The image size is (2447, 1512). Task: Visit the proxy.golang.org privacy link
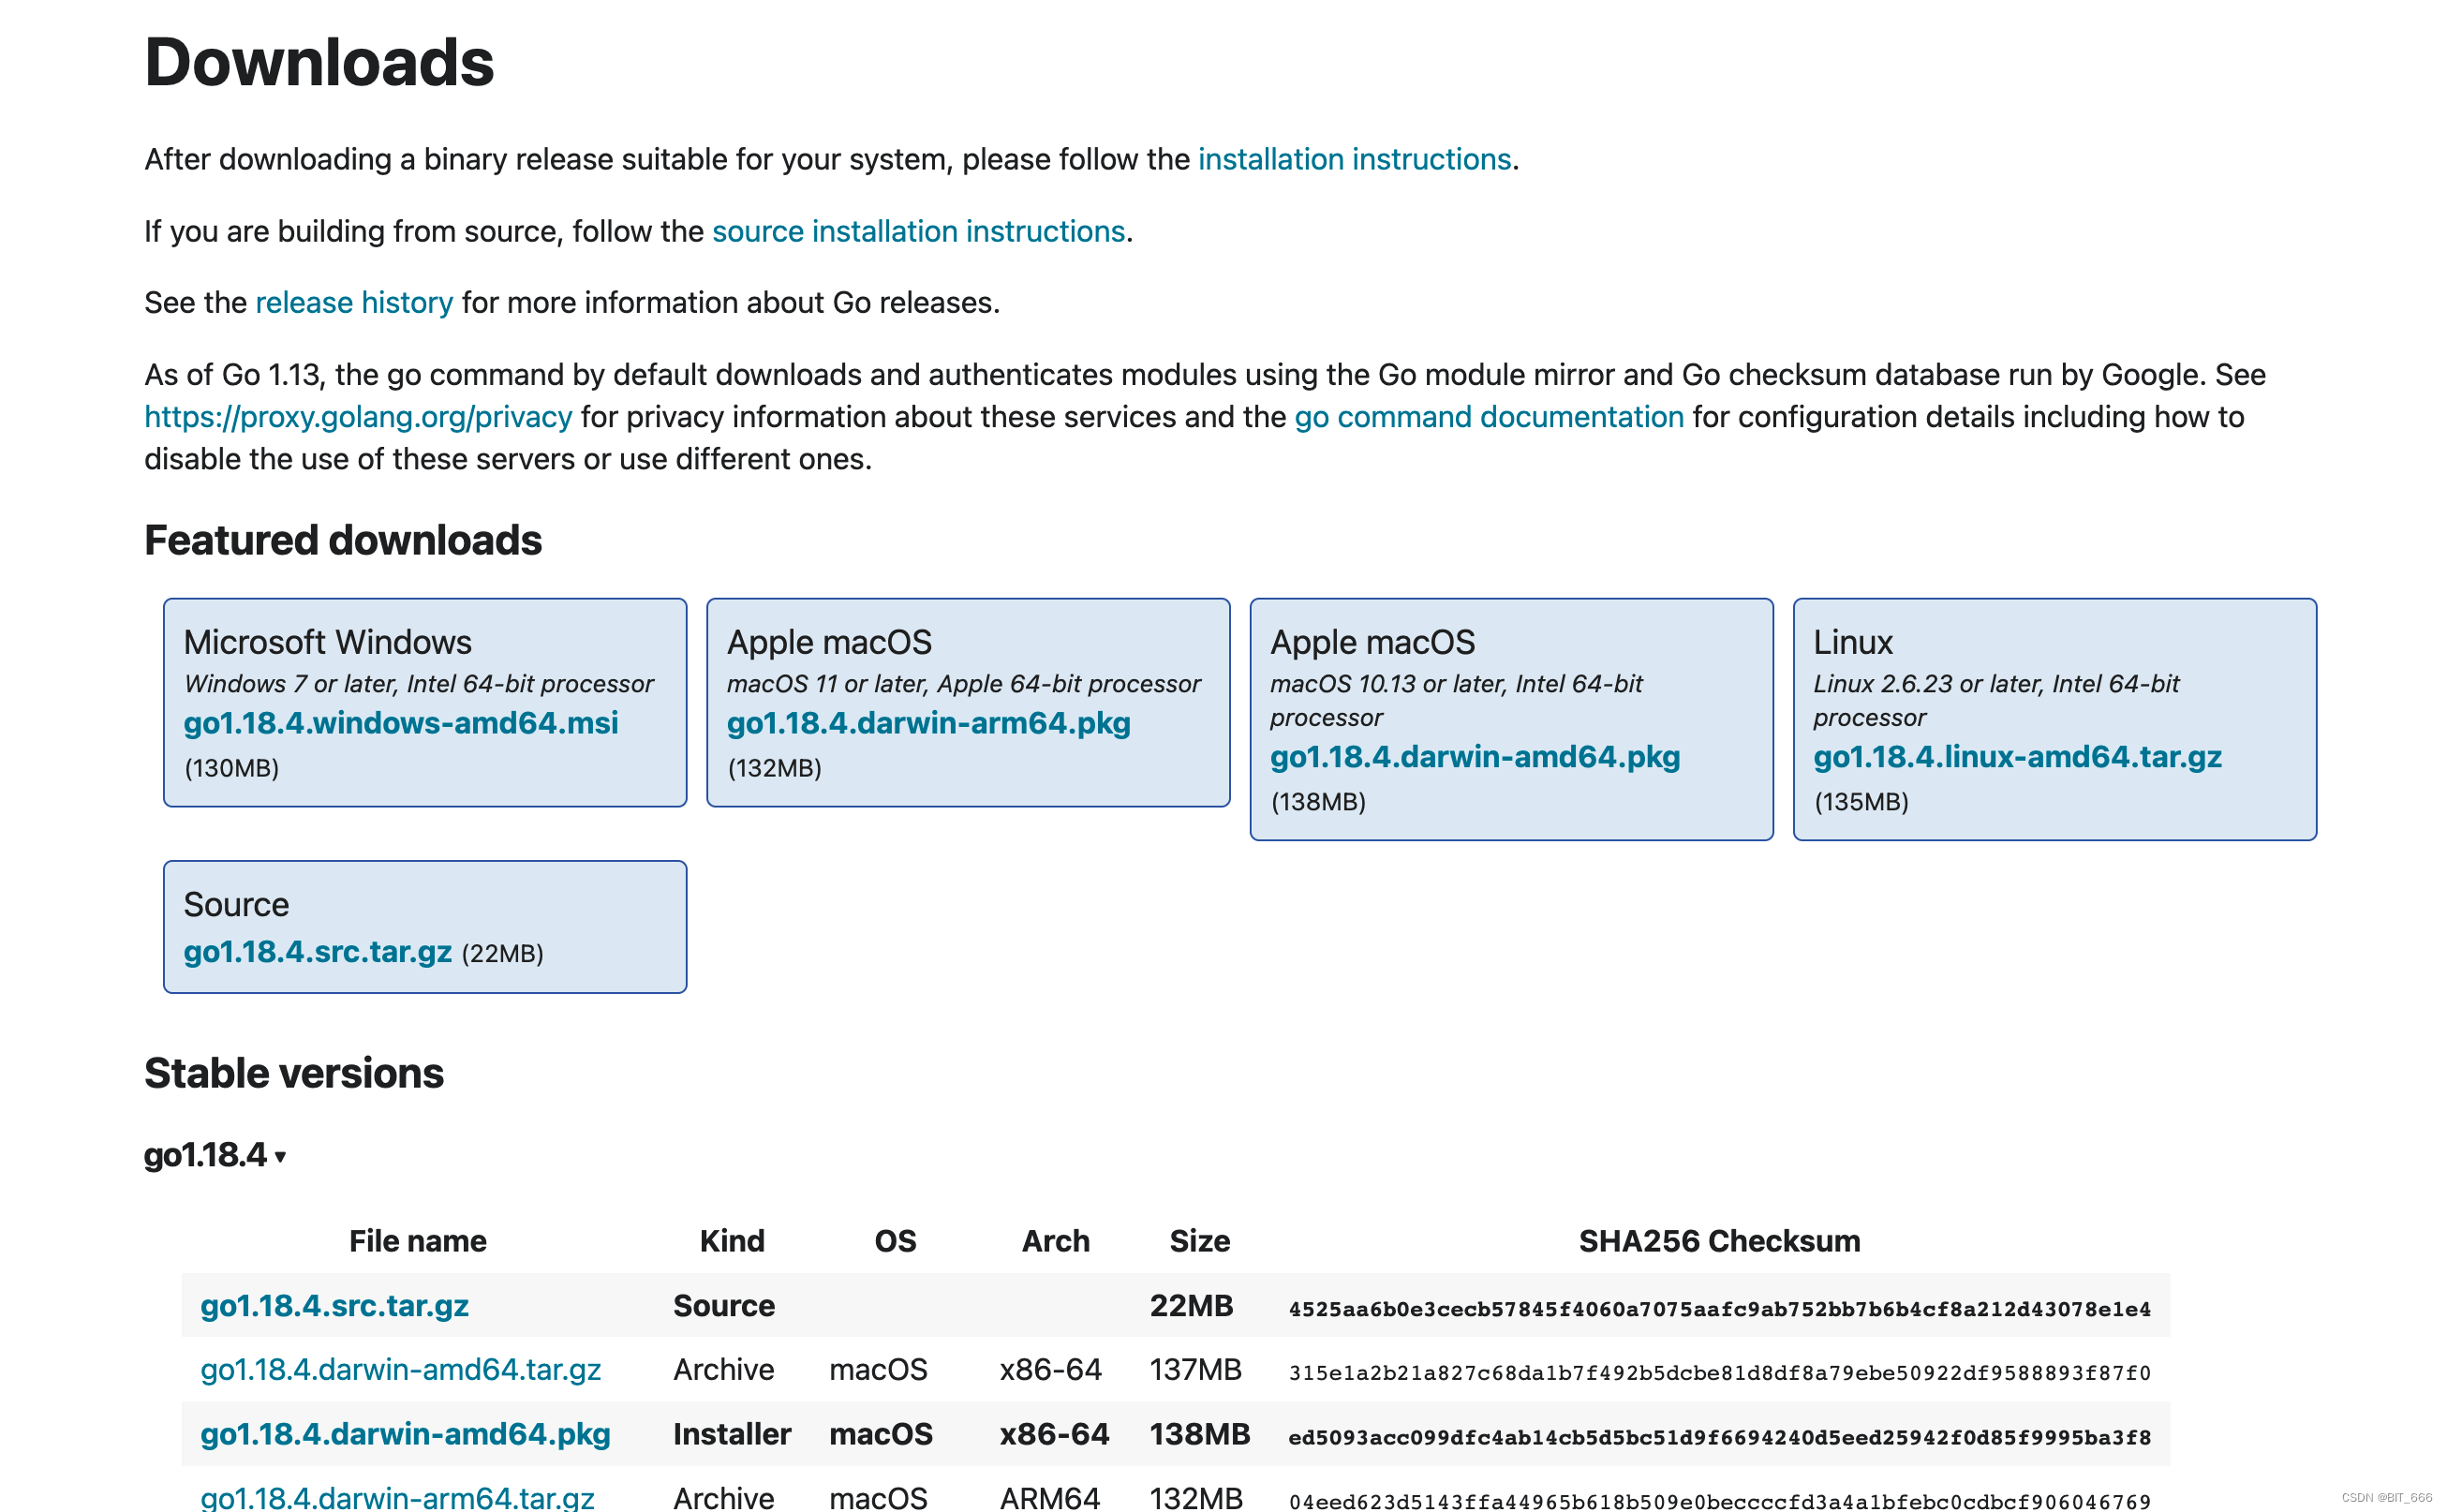(358, 416)
